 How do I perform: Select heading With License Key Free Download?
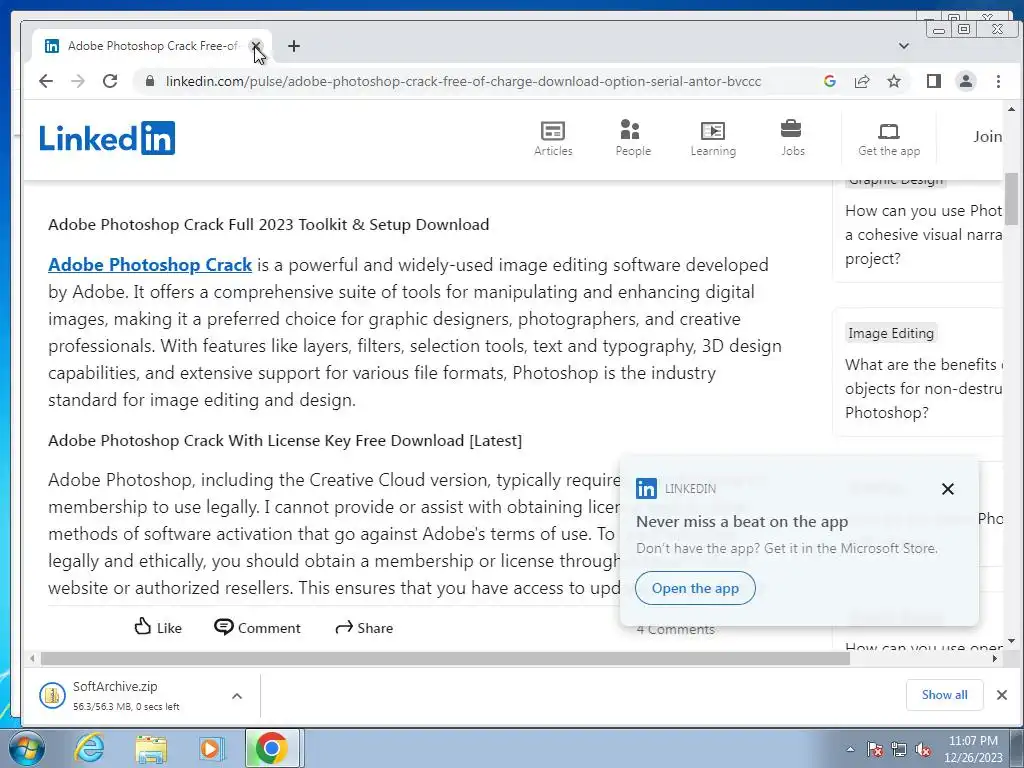[x=285, y=441]
